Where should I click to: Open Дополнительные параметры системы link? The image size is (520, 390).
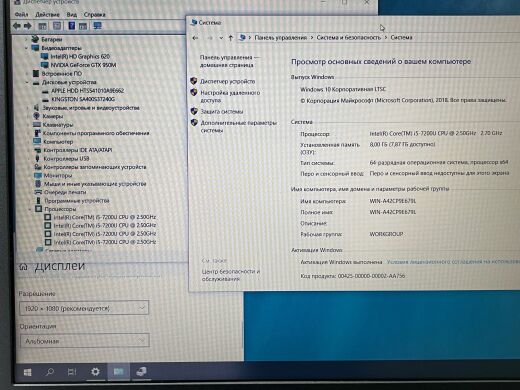click(x=239, y=127)
